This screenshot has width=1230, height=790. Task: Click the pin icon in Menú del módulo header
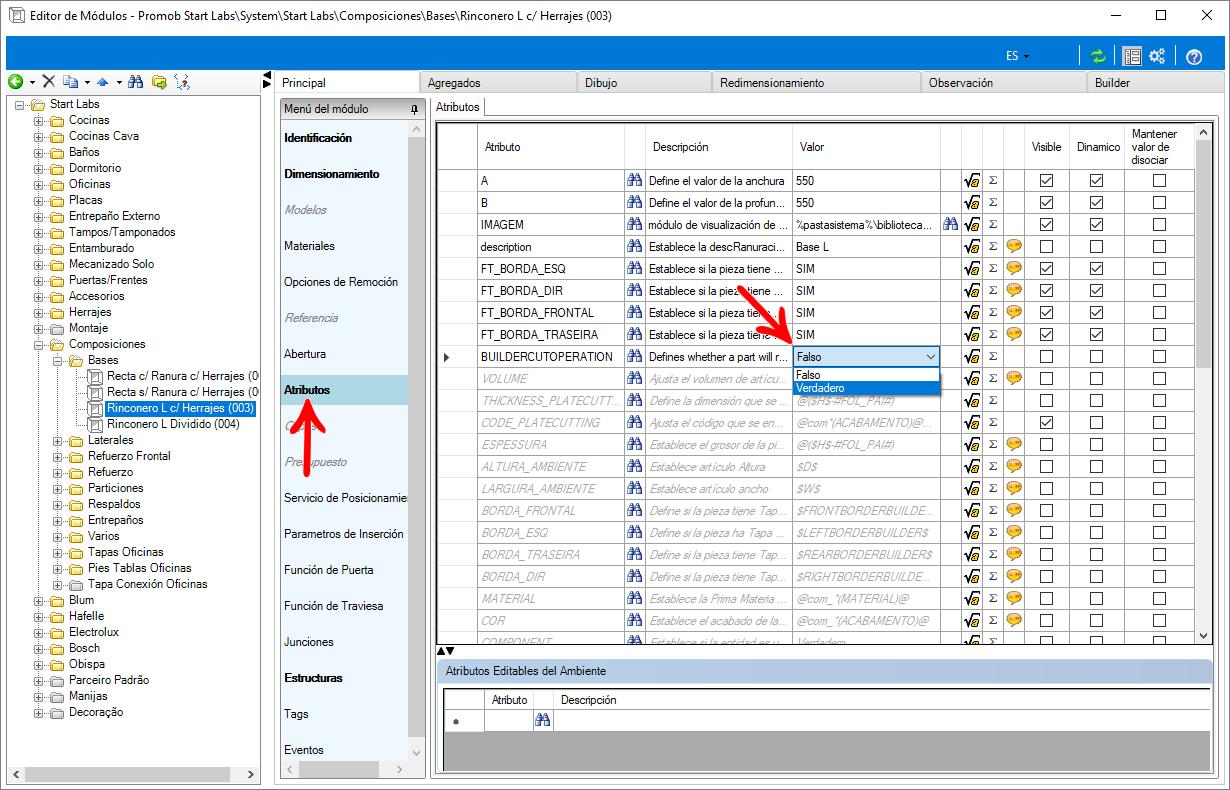pos(415,109)
